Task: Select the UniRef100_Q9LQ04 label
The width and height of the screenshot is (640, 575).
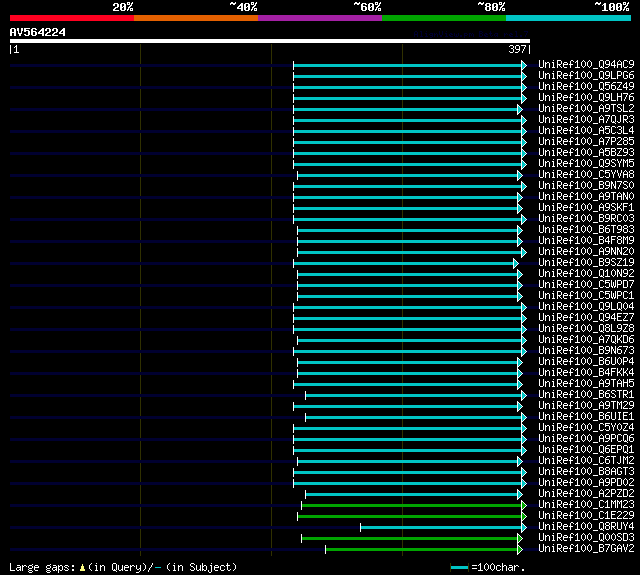Action: tap(586, 307)
